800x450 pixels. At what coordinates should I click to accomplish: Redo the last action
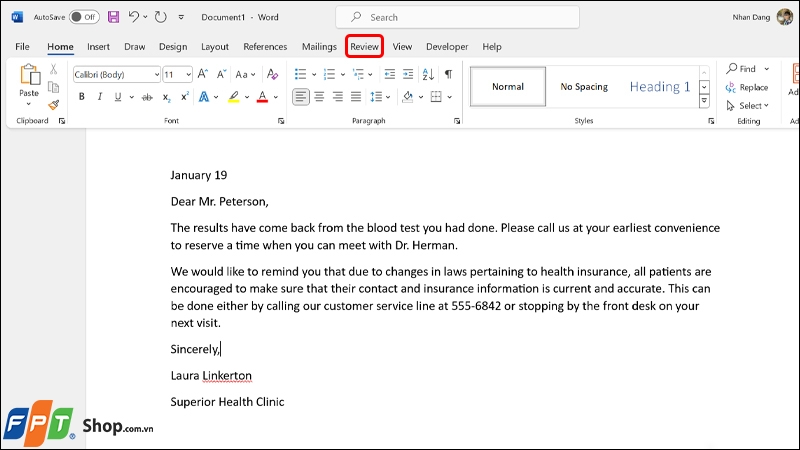[x=161, y=17]
